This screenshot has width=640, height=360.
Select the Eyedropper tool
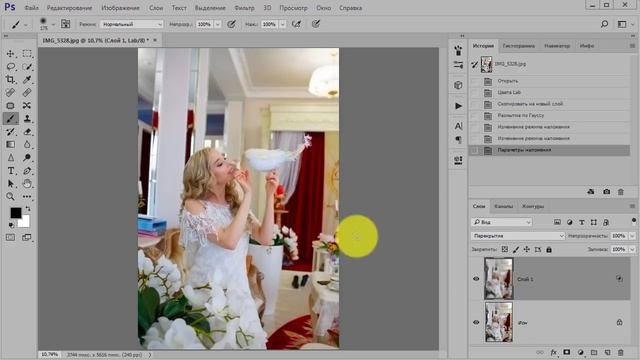[x=27, y=80]
